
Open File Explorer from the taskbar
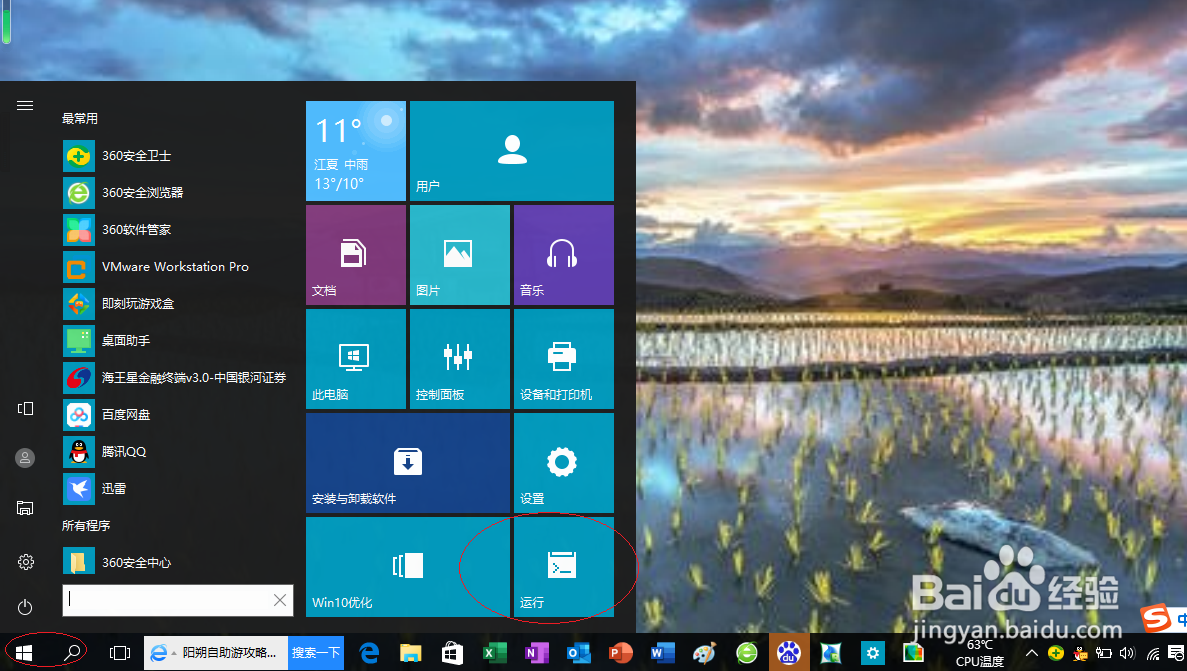tap(410, 653)
